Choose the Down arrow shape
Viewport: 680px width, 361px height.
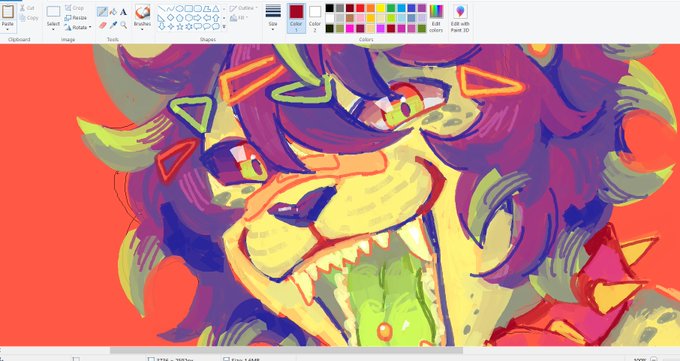click(x=162, y=26)
